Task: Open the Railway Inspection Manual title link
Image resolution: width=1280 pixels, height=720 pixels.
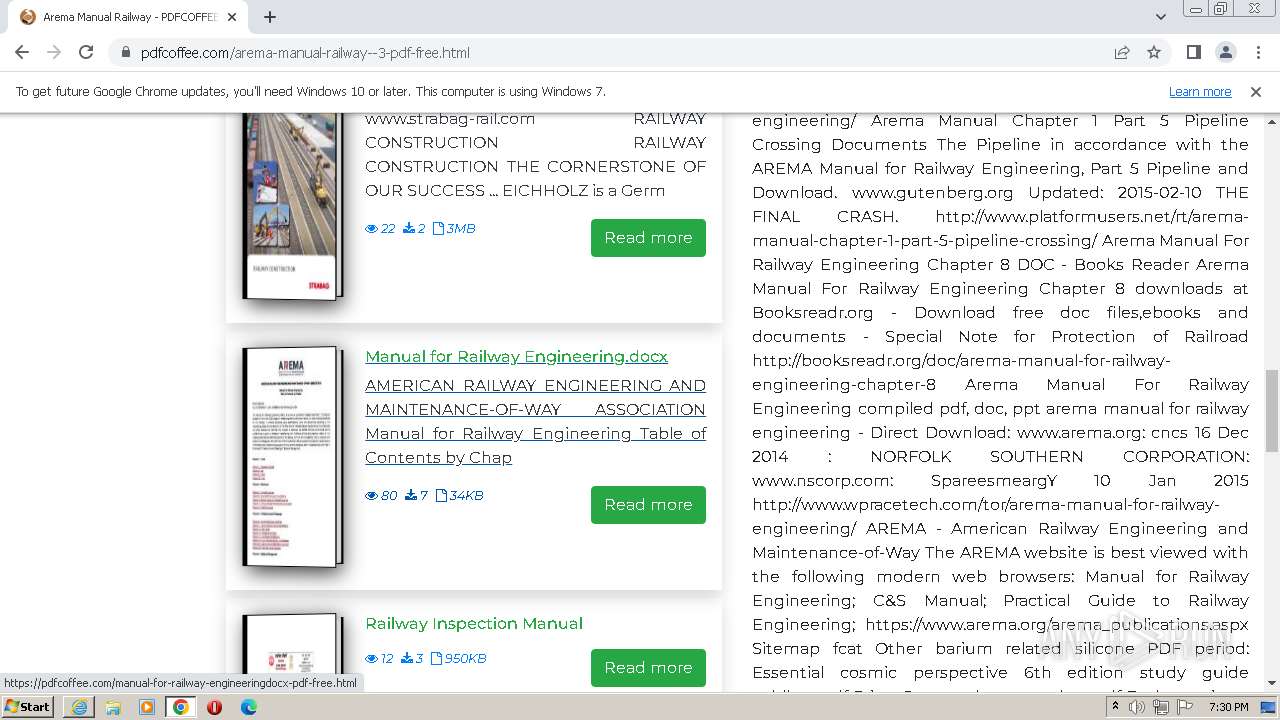Action: tap(474, 624)
